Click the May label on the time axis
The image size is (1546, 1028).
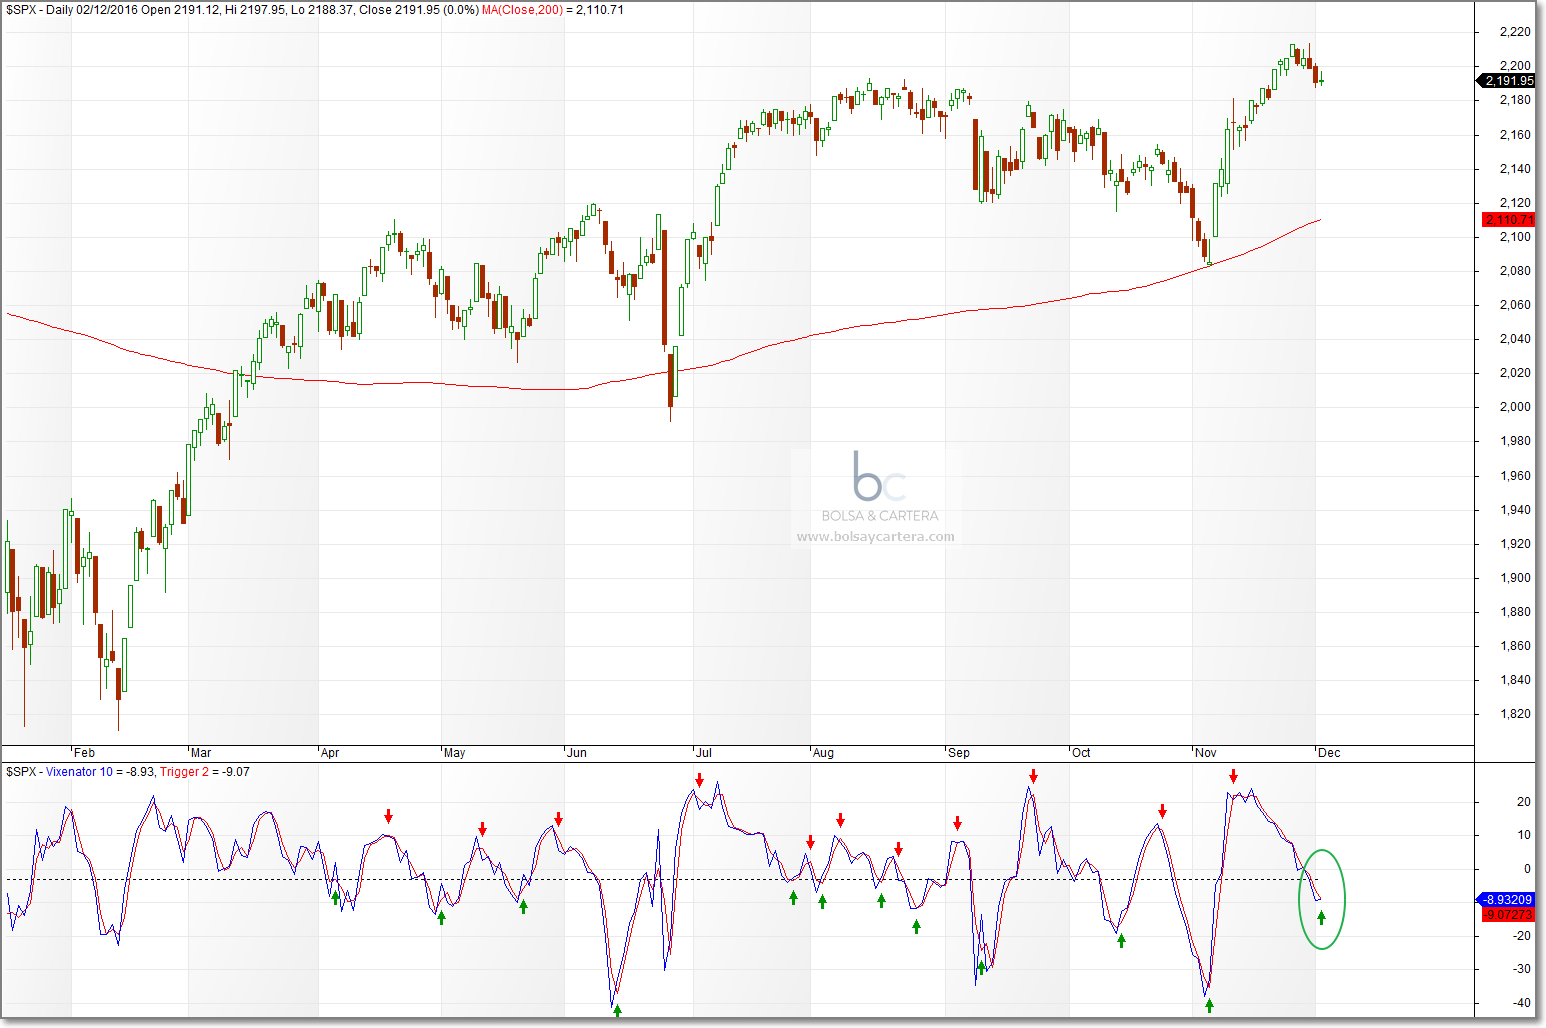(x=455, y=753)
